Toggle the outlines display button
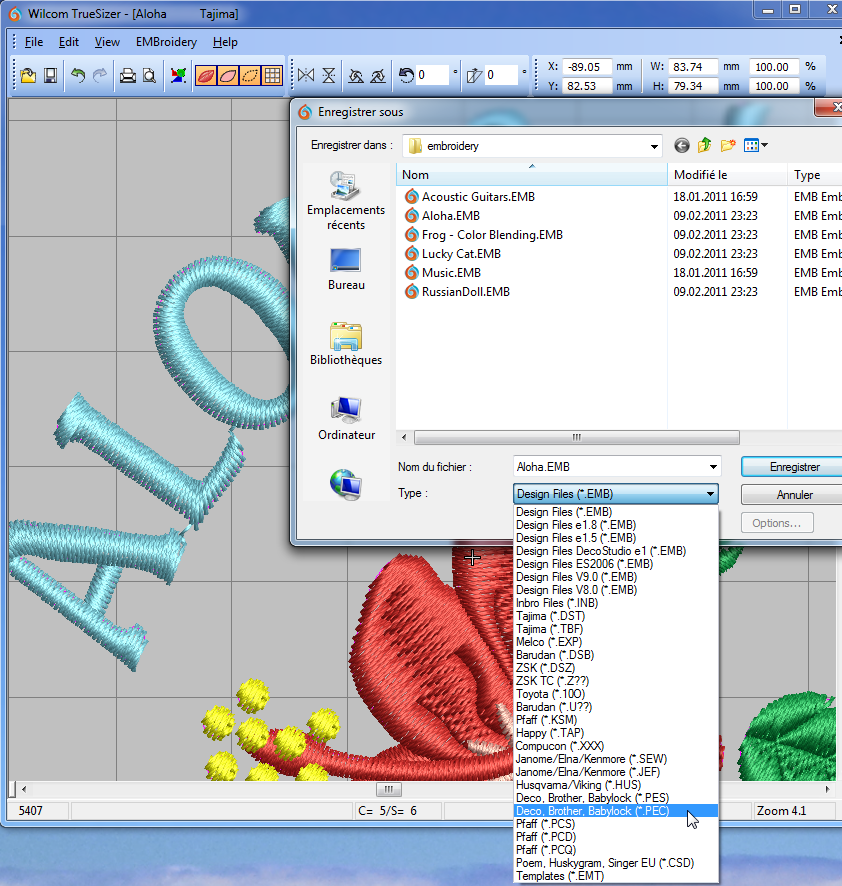This screenshot has width=842, height=886. tap(249, 75)
